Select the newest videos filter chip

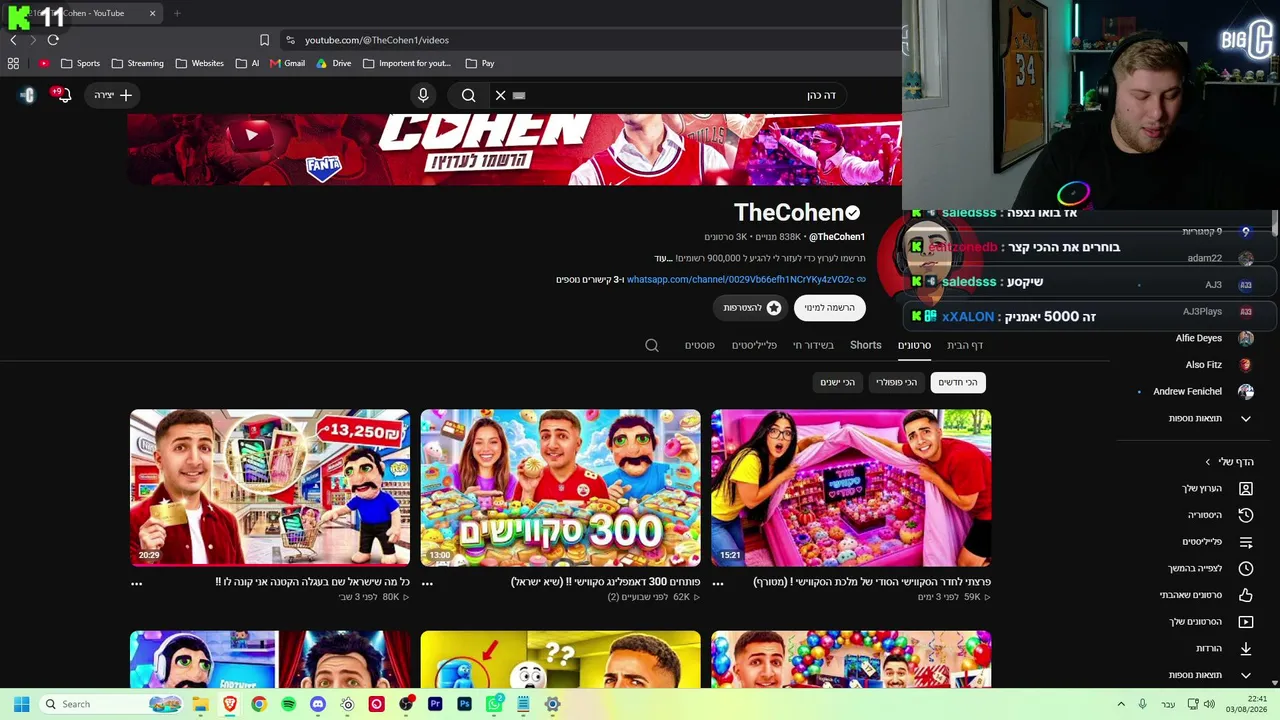tap(958, 382)
